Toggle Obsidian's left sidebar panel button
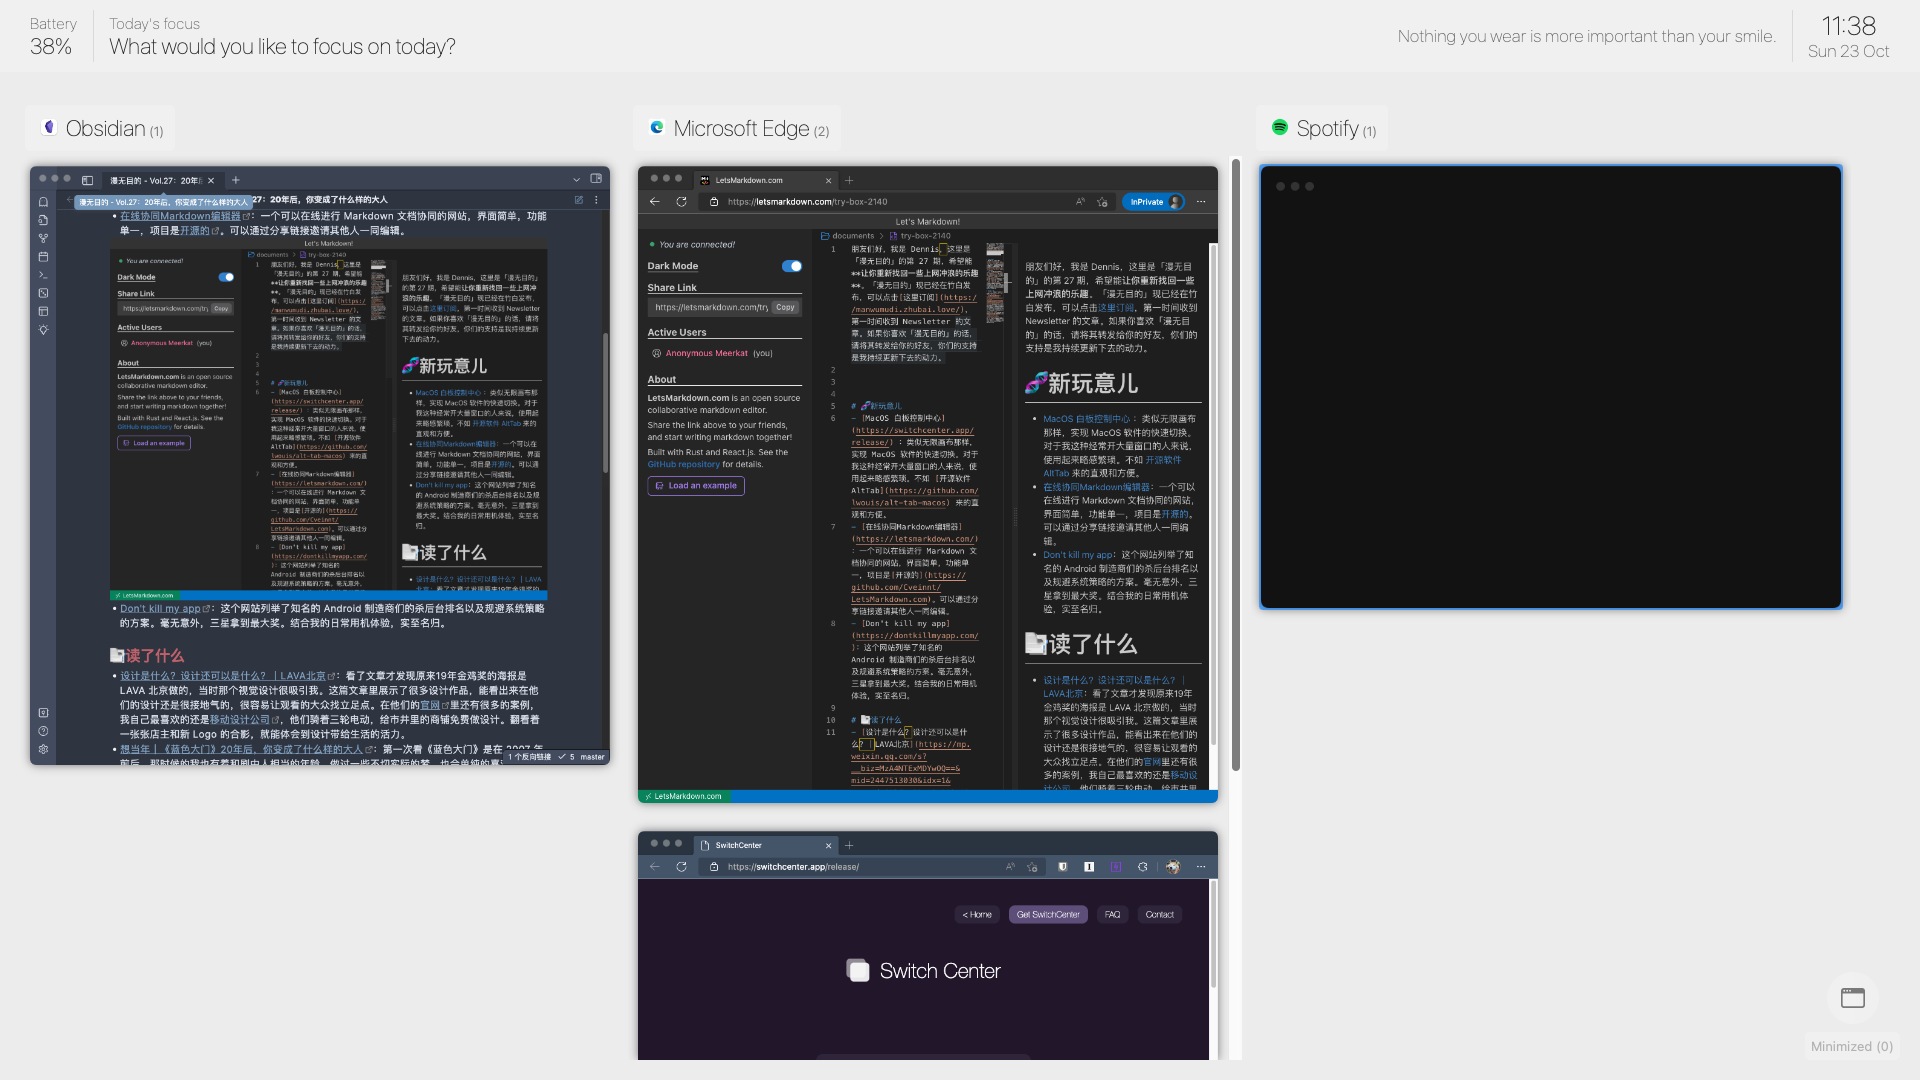The width and height of the screenshot is (1920, 1080). click(87, 180)
